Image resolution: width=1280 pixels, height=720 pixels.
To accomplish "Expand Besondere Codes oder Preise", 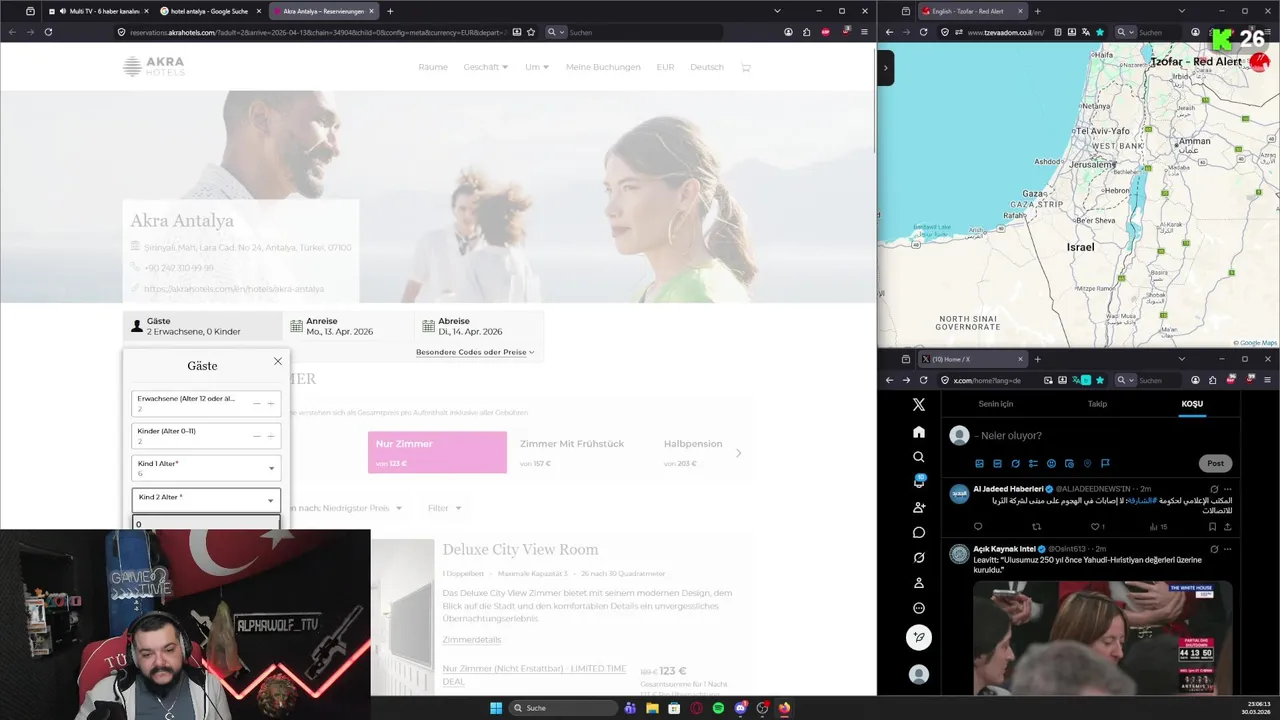I will pos(475,352).
